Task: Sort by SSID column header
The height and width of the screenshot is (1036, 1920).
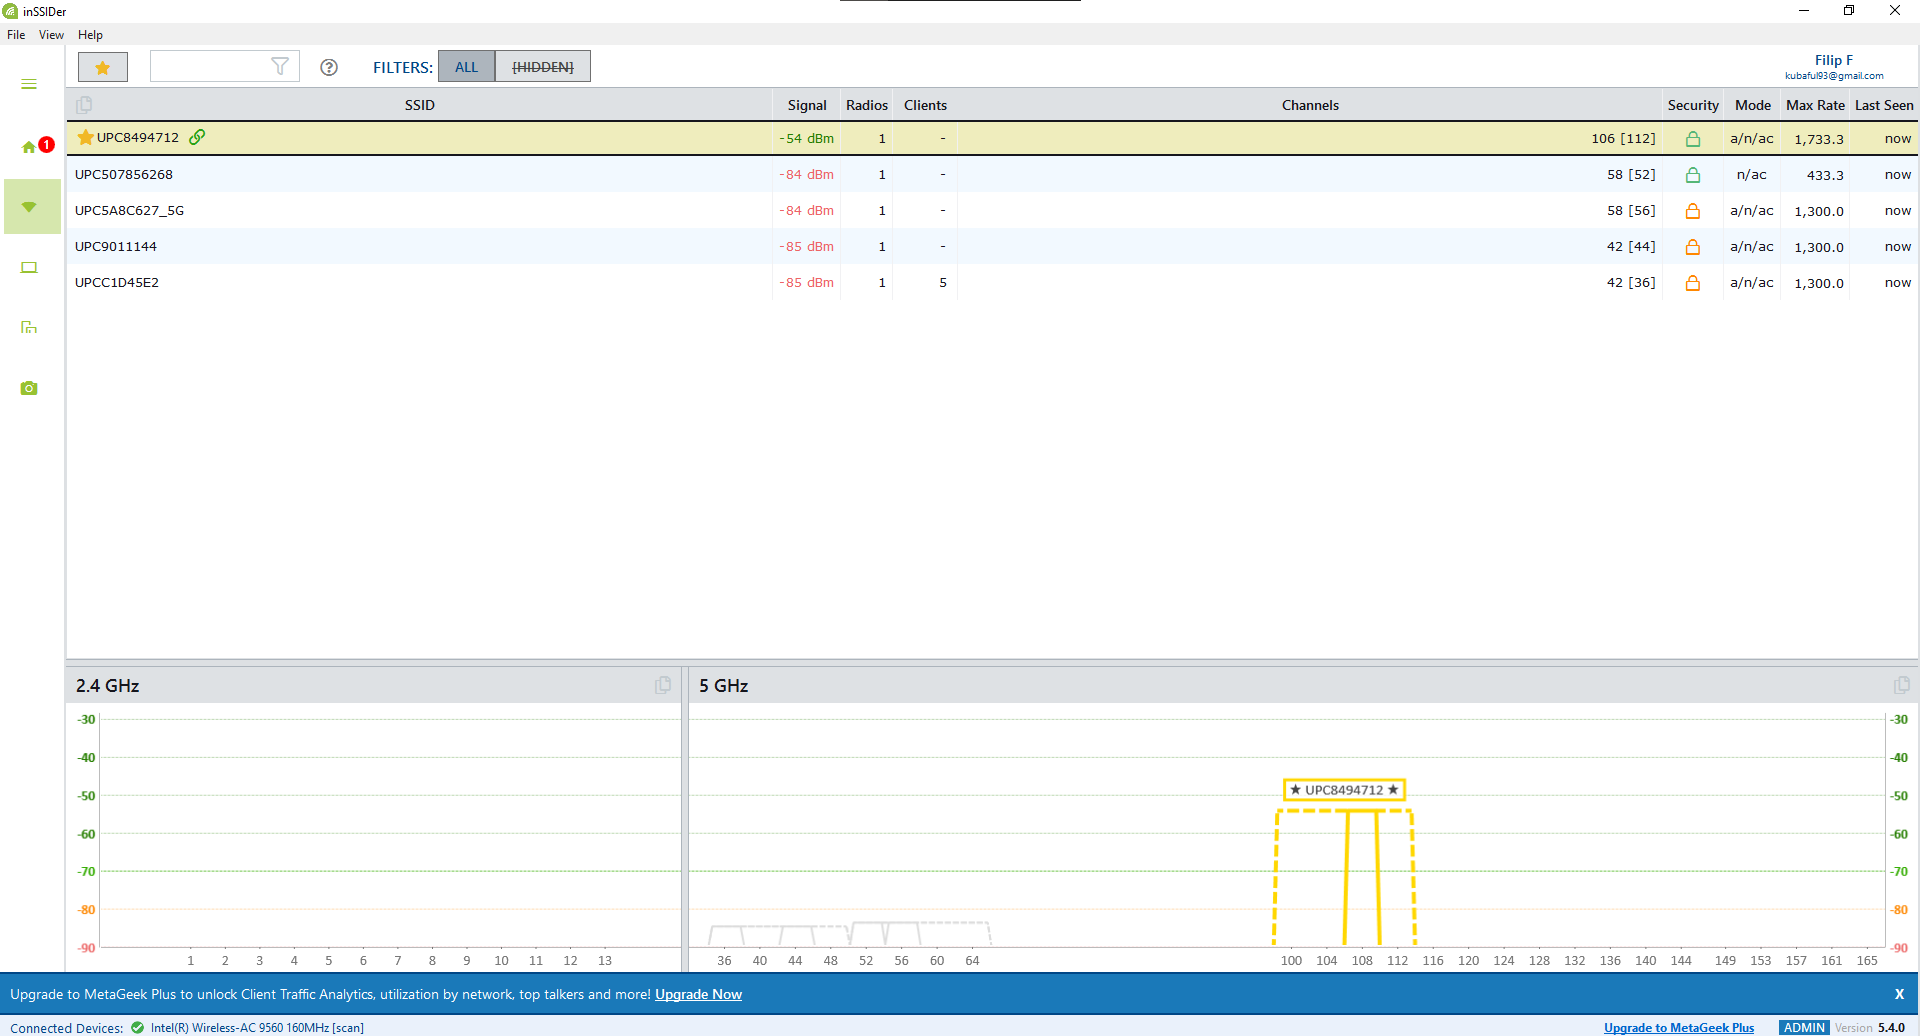Action: [420, 105]
